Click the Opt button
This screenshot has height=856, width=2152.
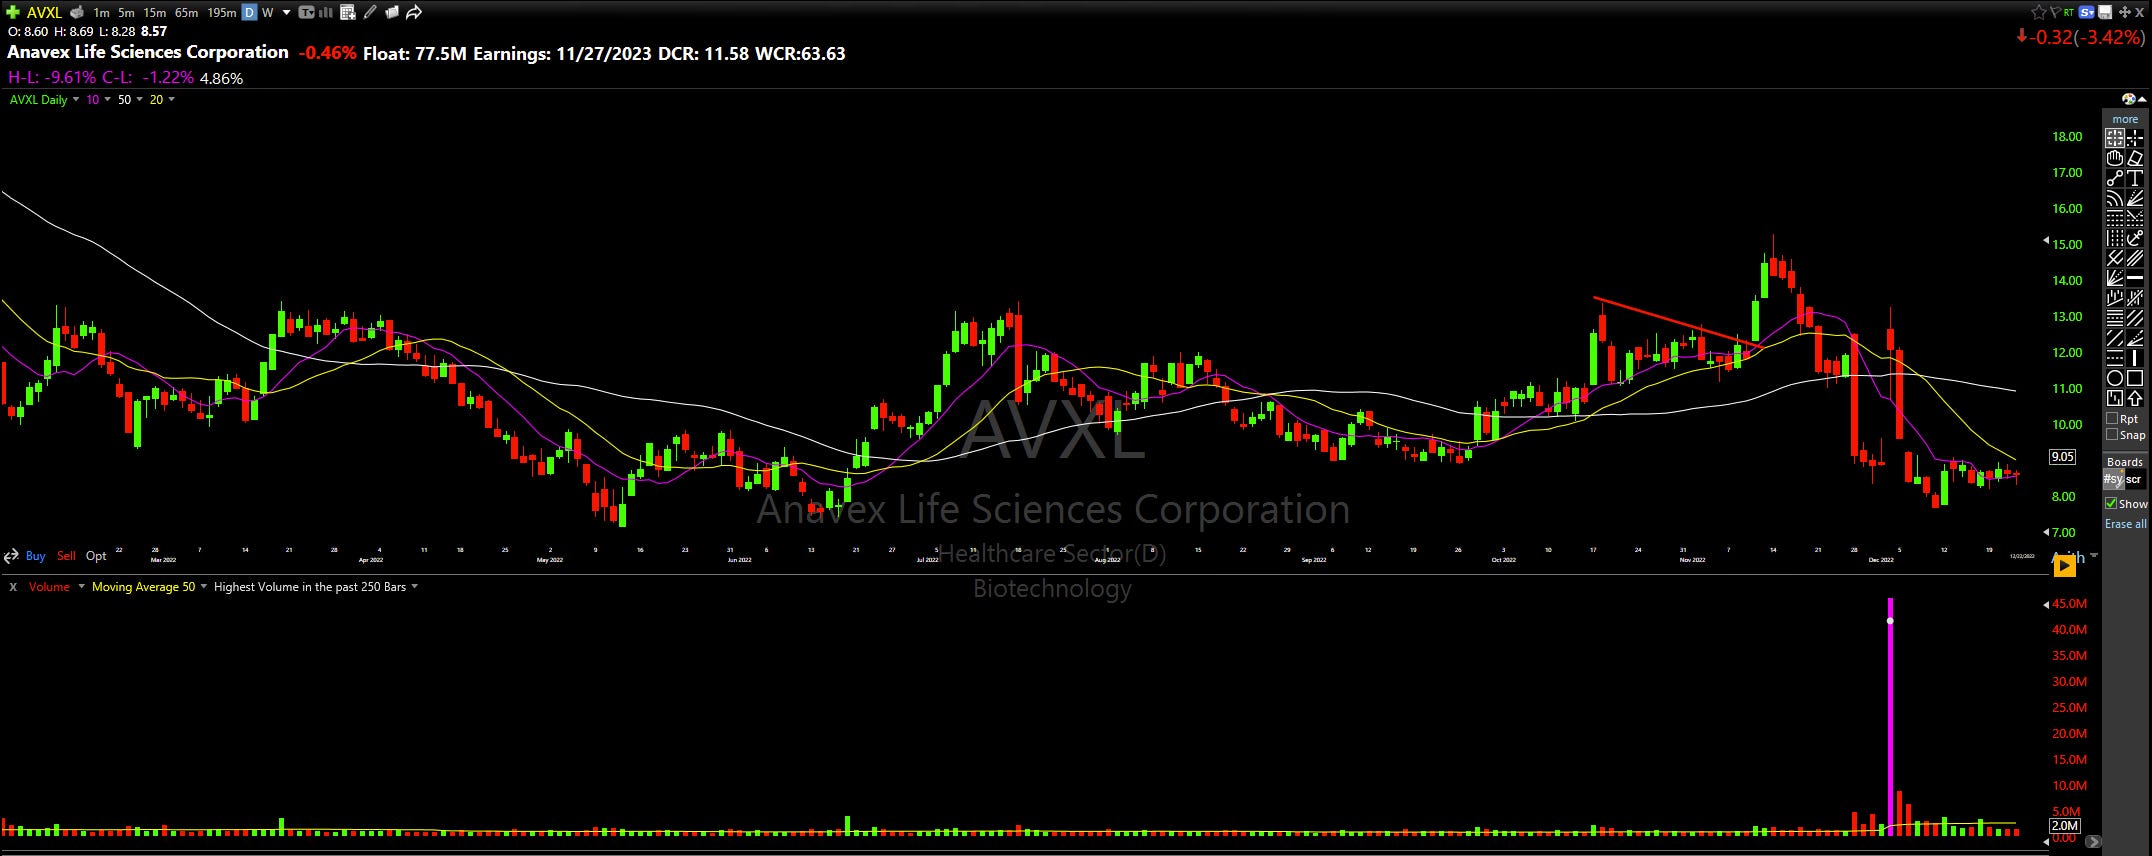pos(96,556)
